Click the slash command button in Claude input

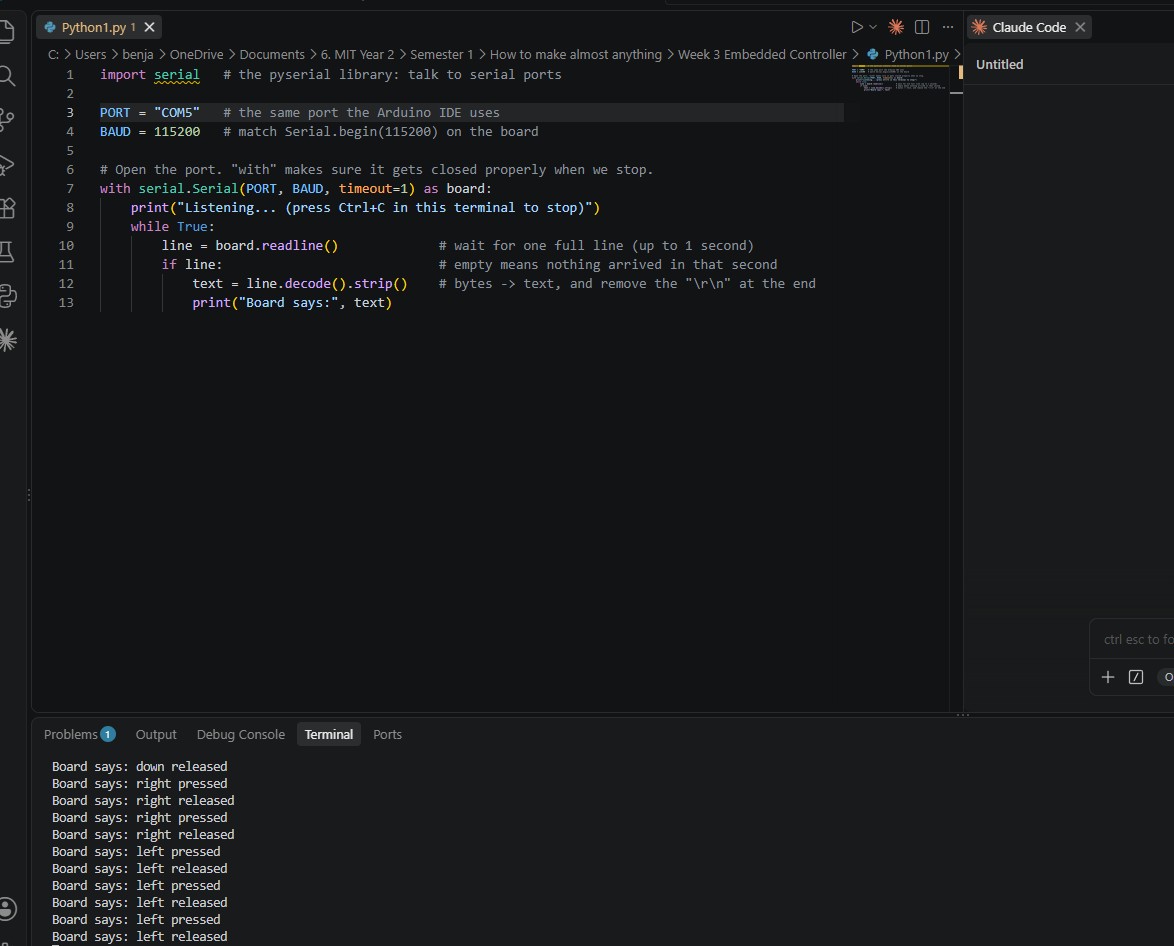pyautogui.click(x=1136, y=677)
